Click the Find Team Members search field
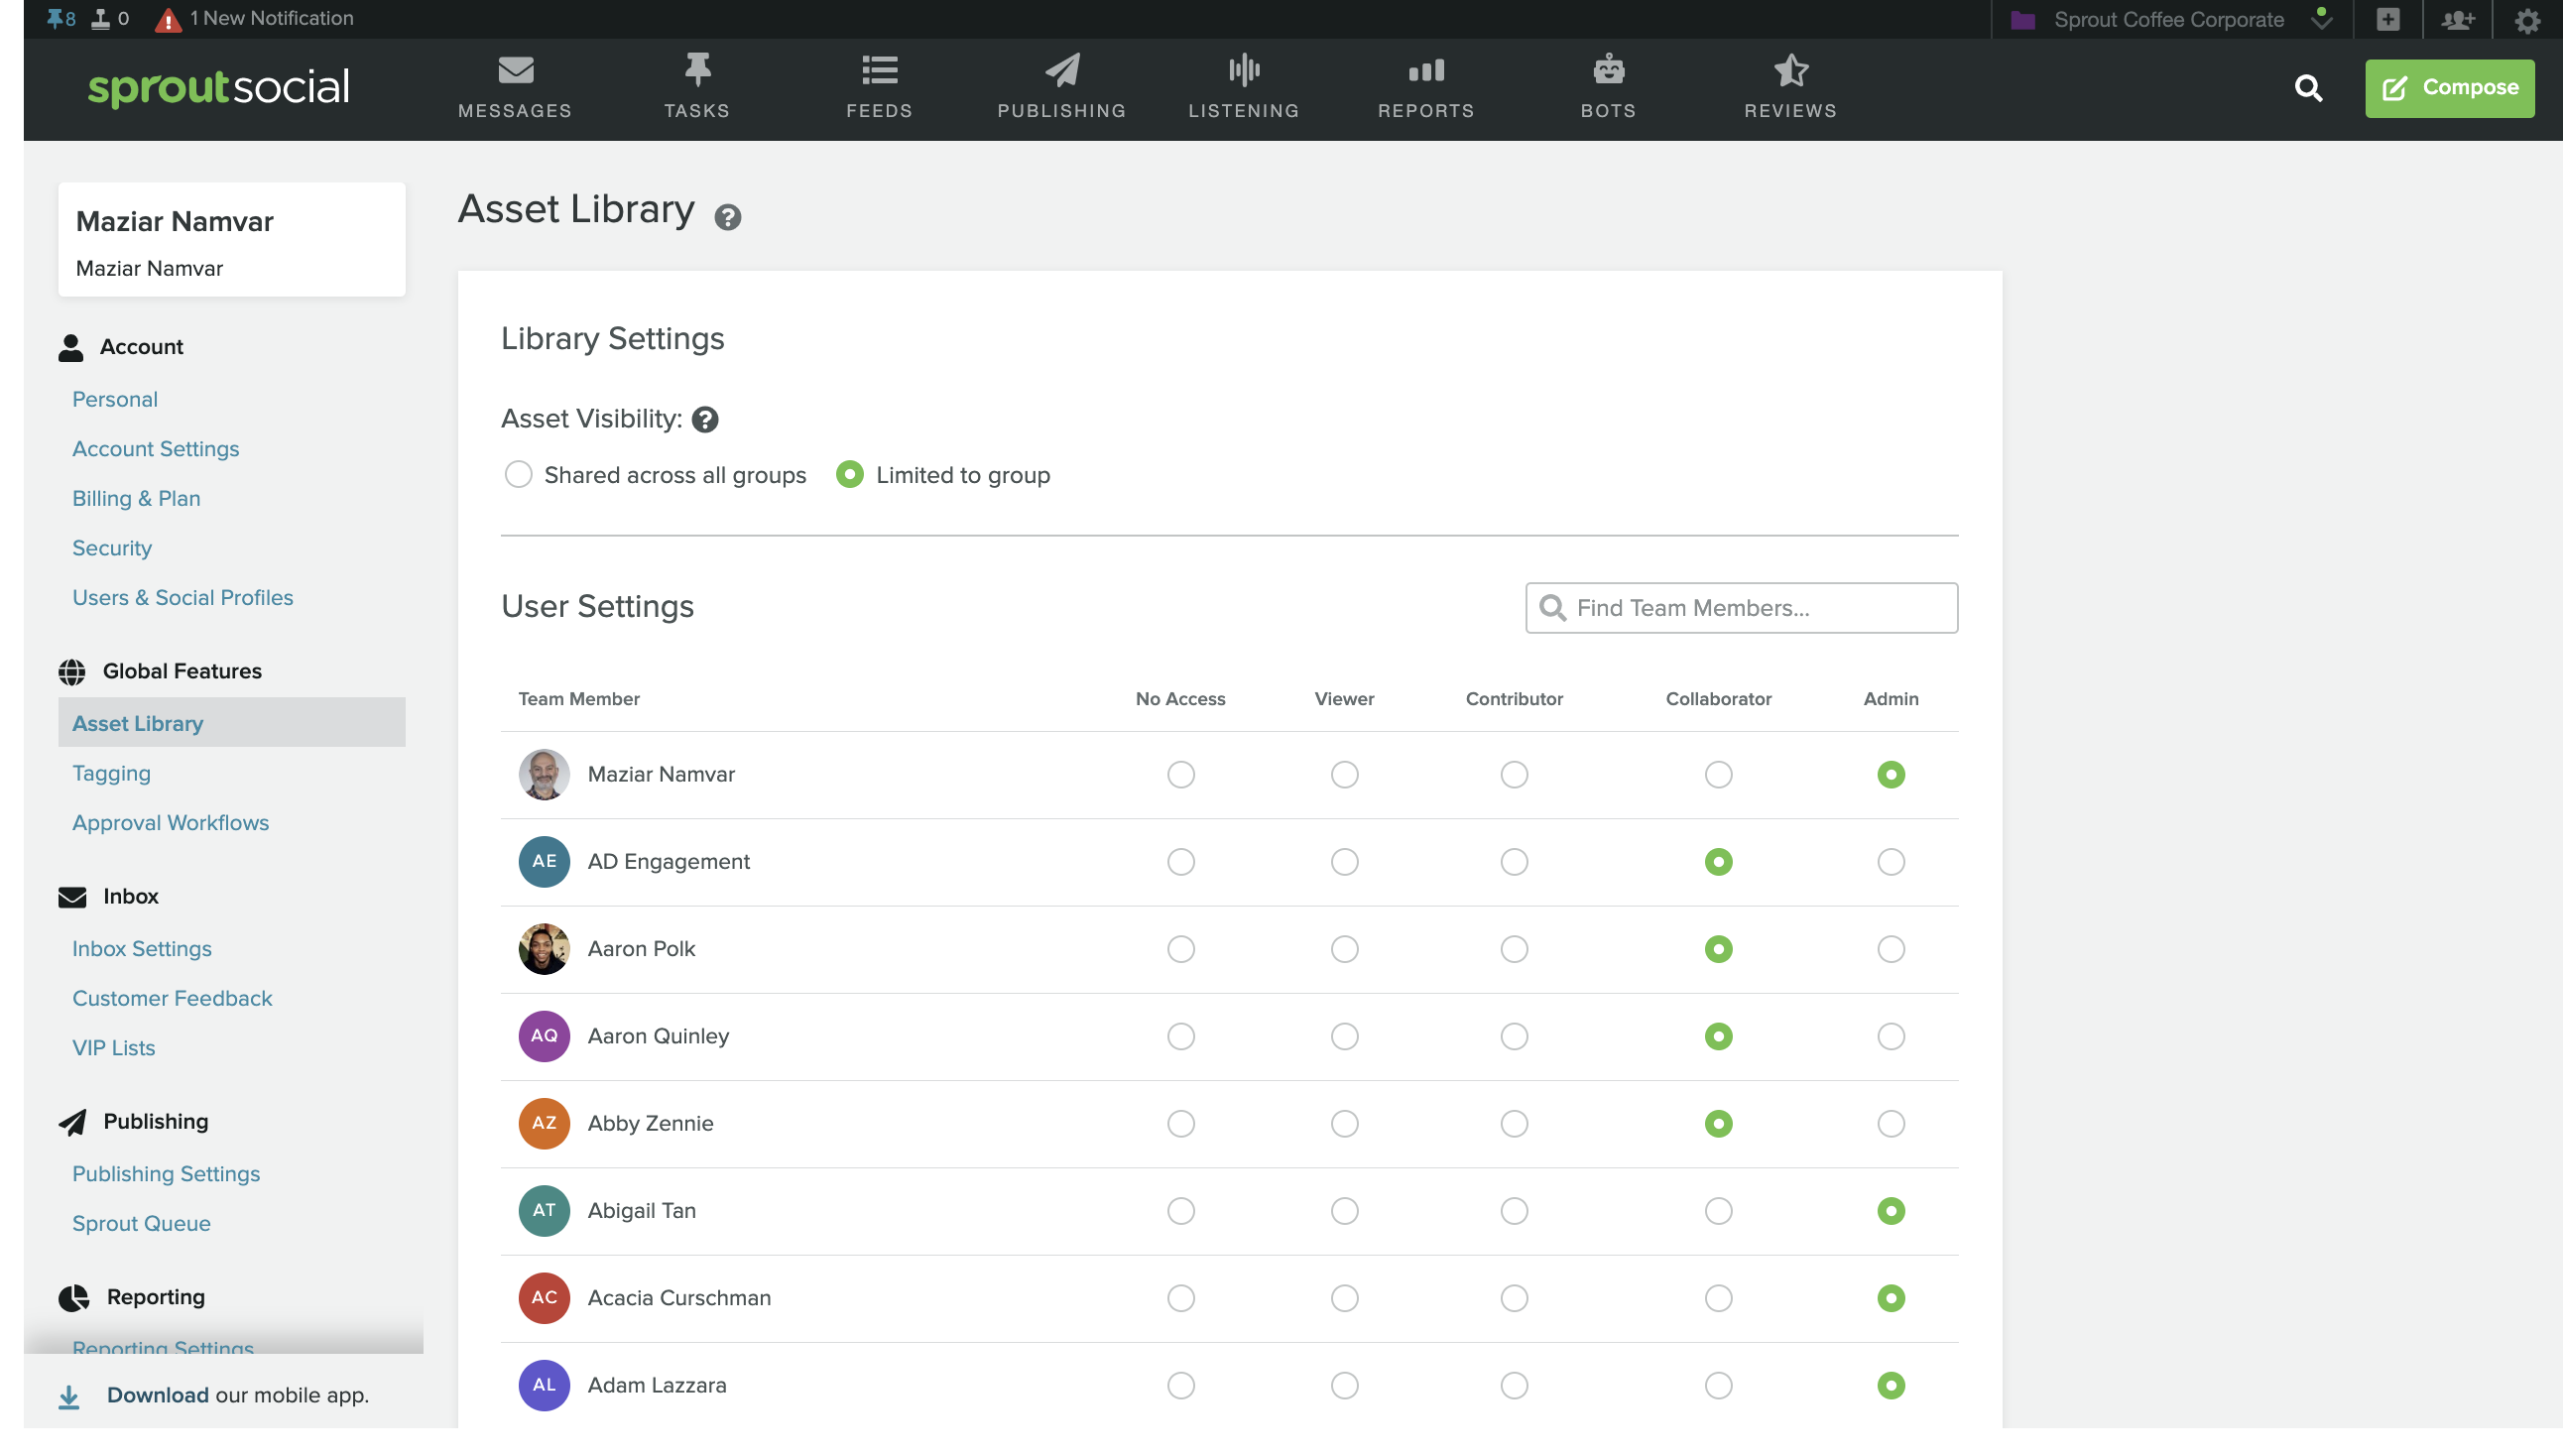 coord(1741,608)
